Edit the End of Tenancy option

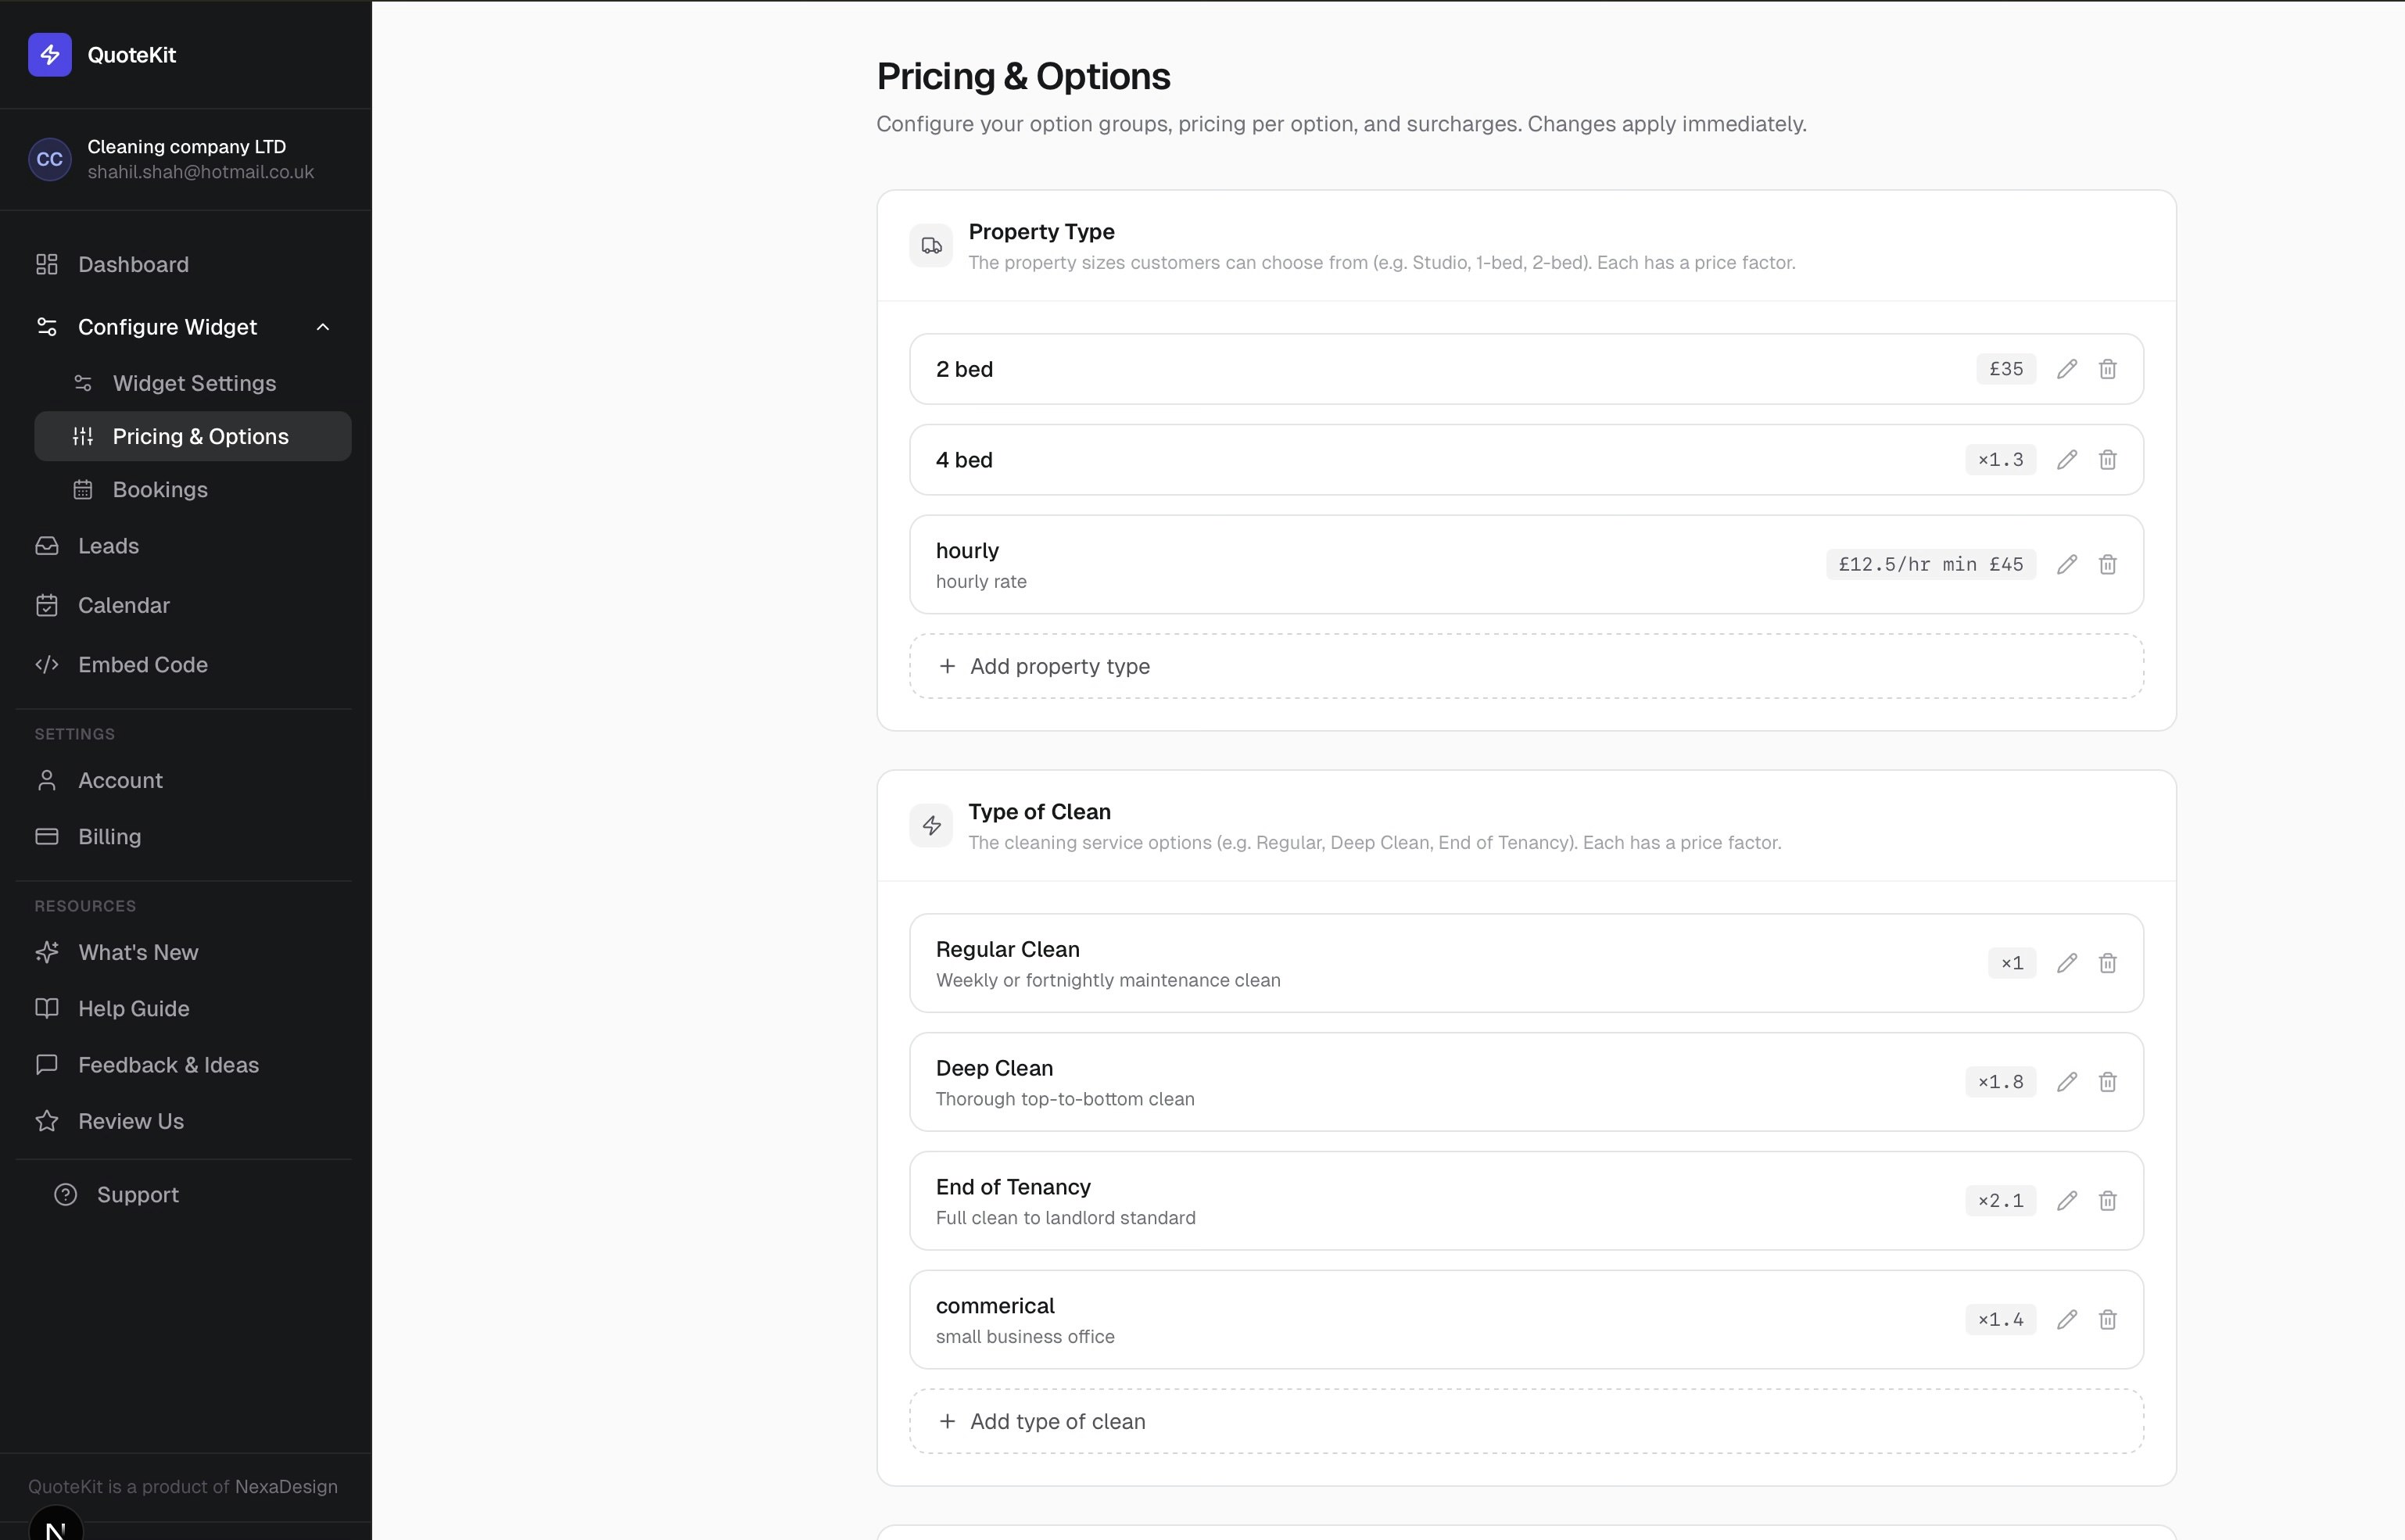pos(2067,1201)
